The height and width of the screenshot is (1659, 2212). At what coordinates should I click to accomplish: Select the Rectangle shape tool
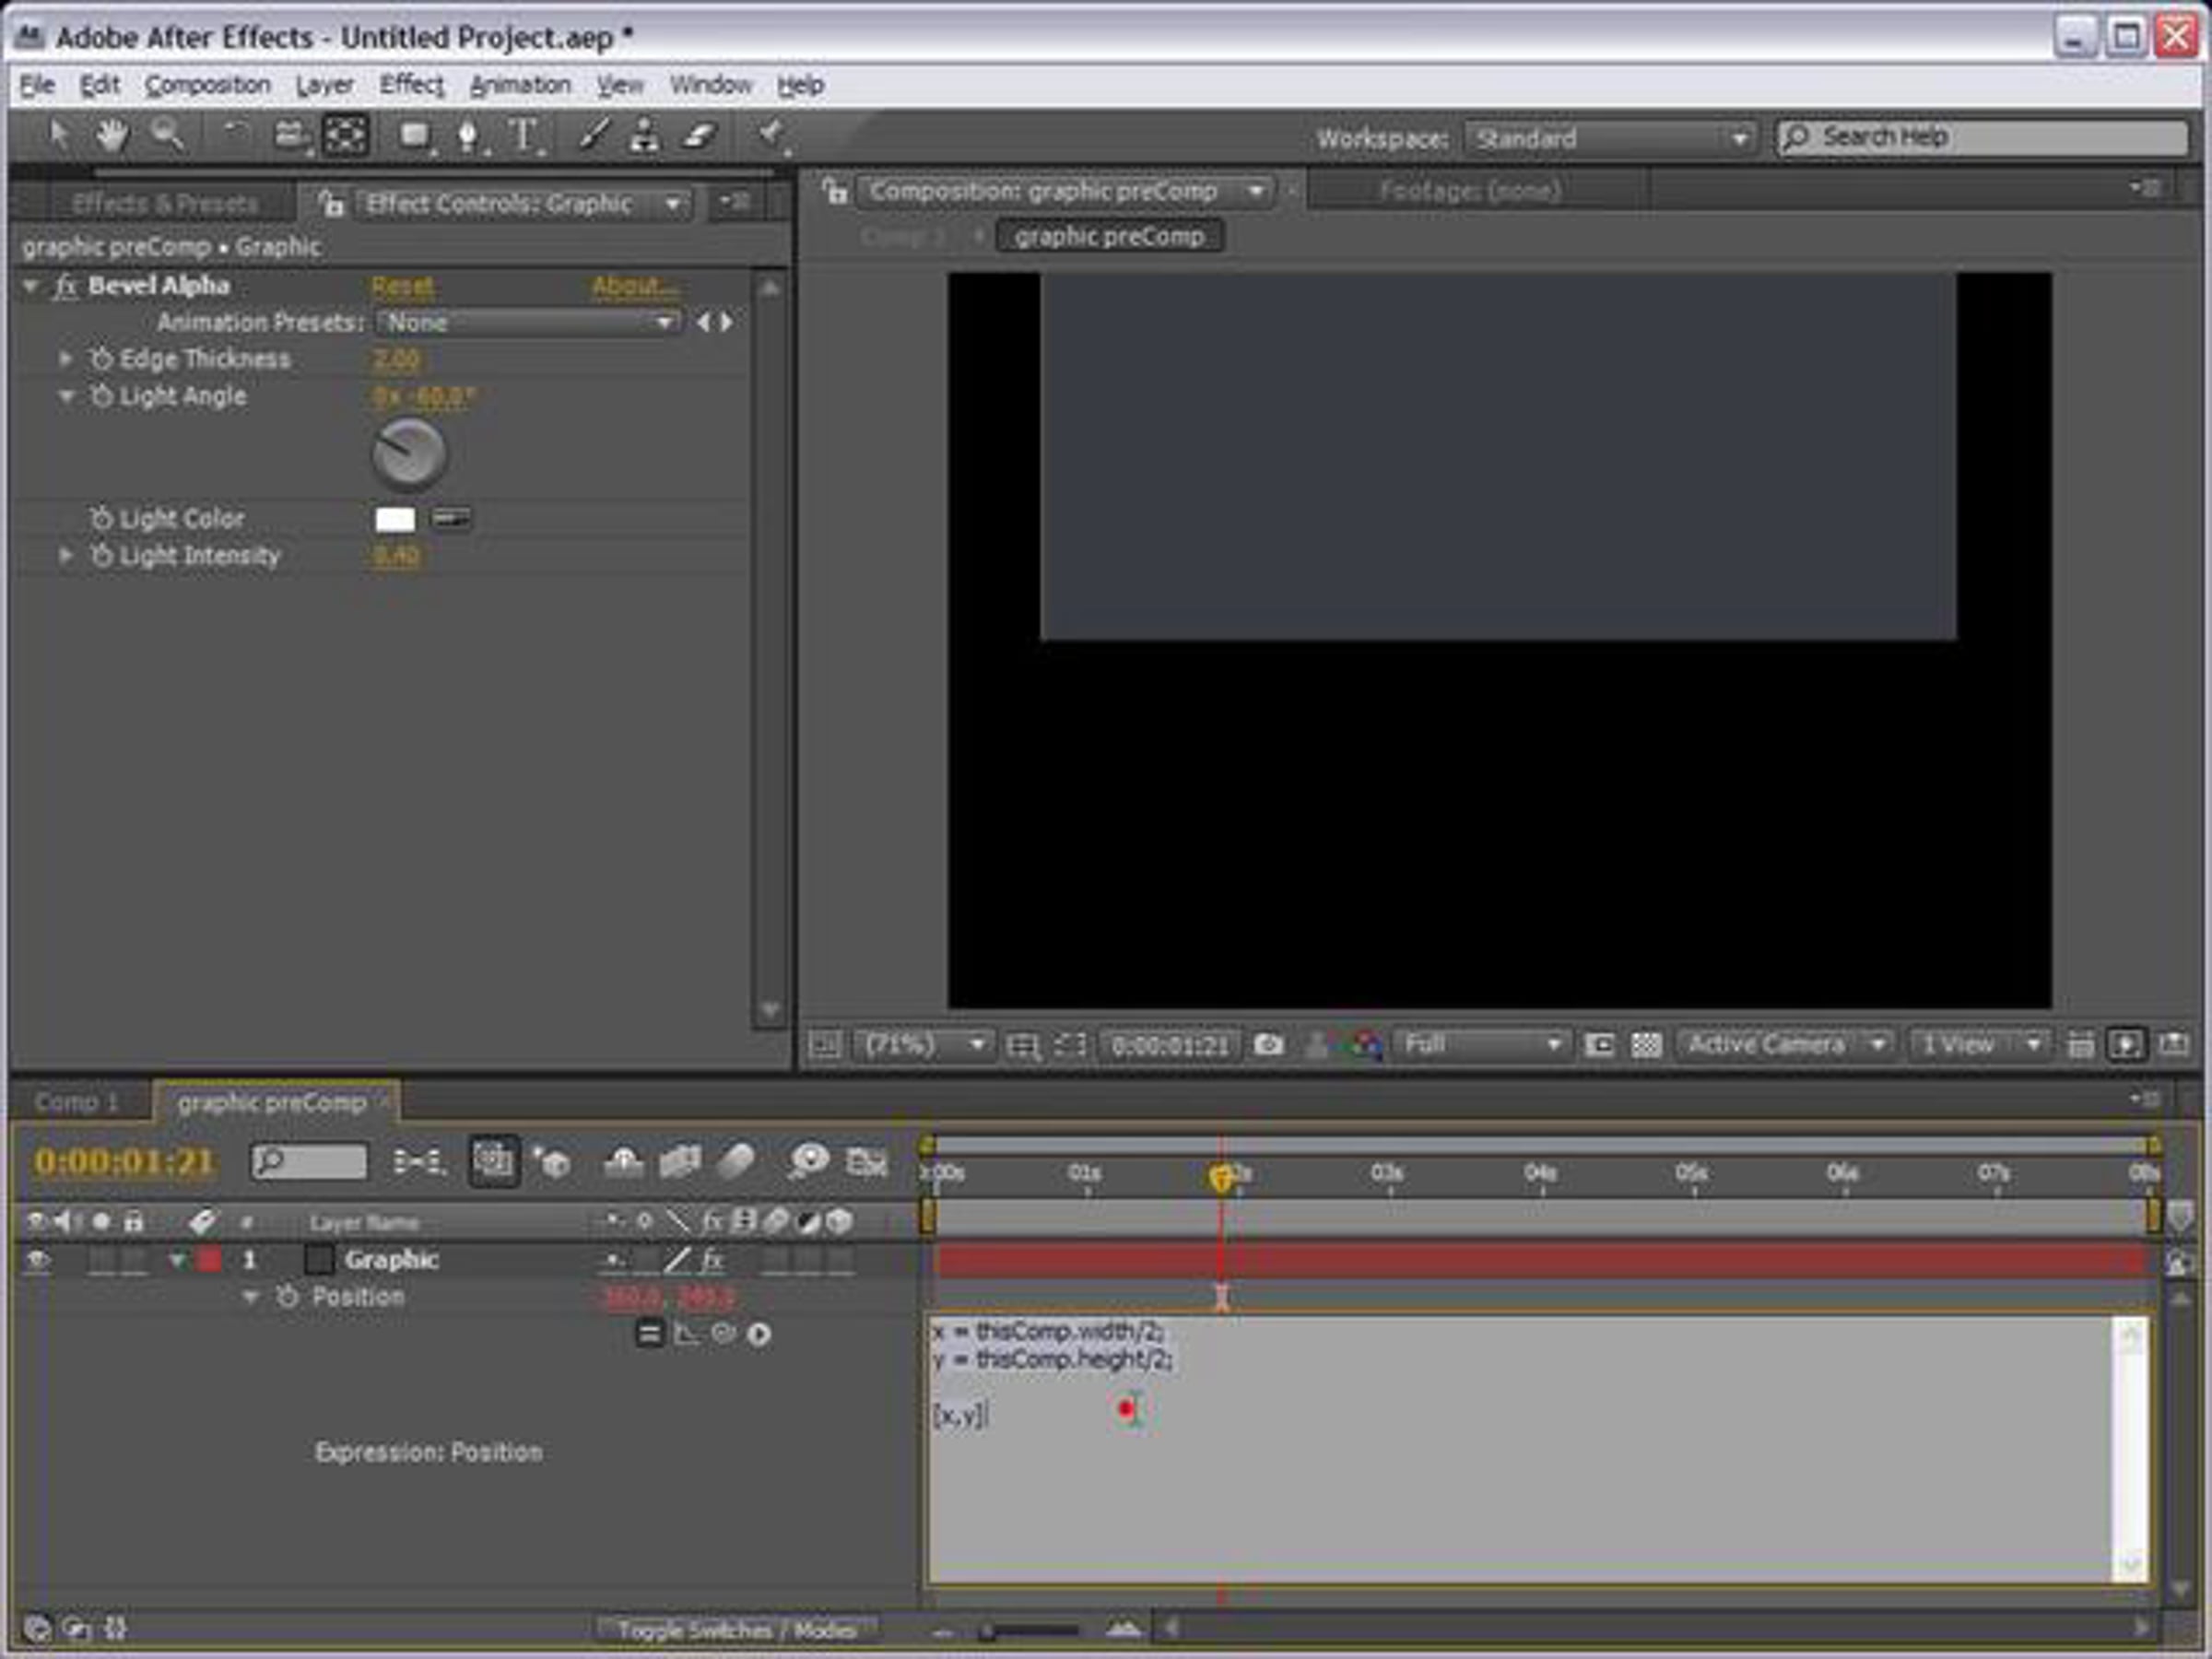coord(415,135)
